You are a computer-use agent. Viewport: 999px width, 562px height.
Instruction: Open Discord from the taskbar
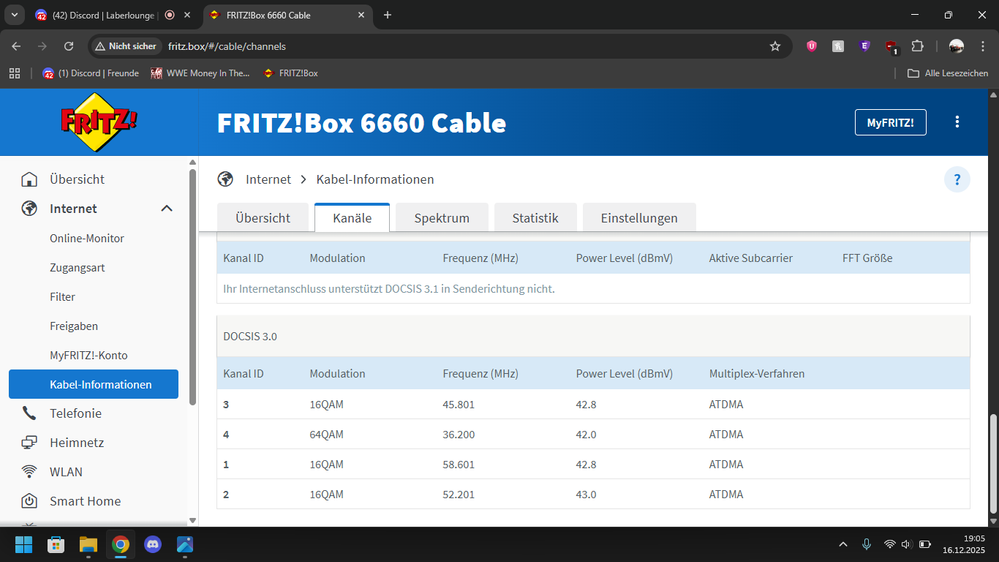[x=153, y=545]
